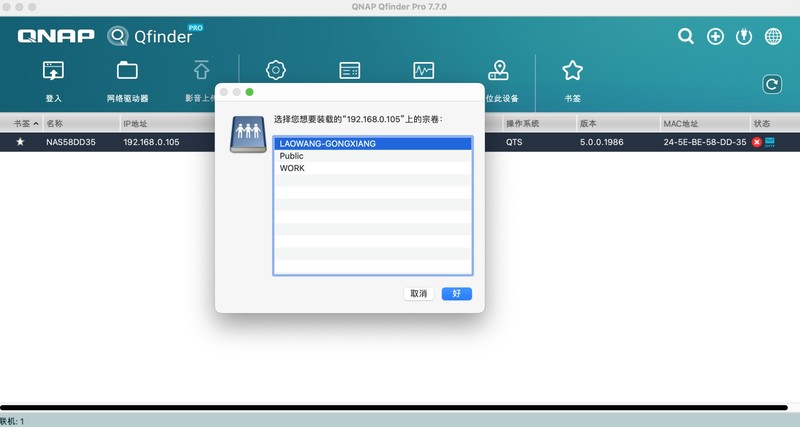800x427 pixels.
Task: Click the shared volume people icon
Action: 248,134
